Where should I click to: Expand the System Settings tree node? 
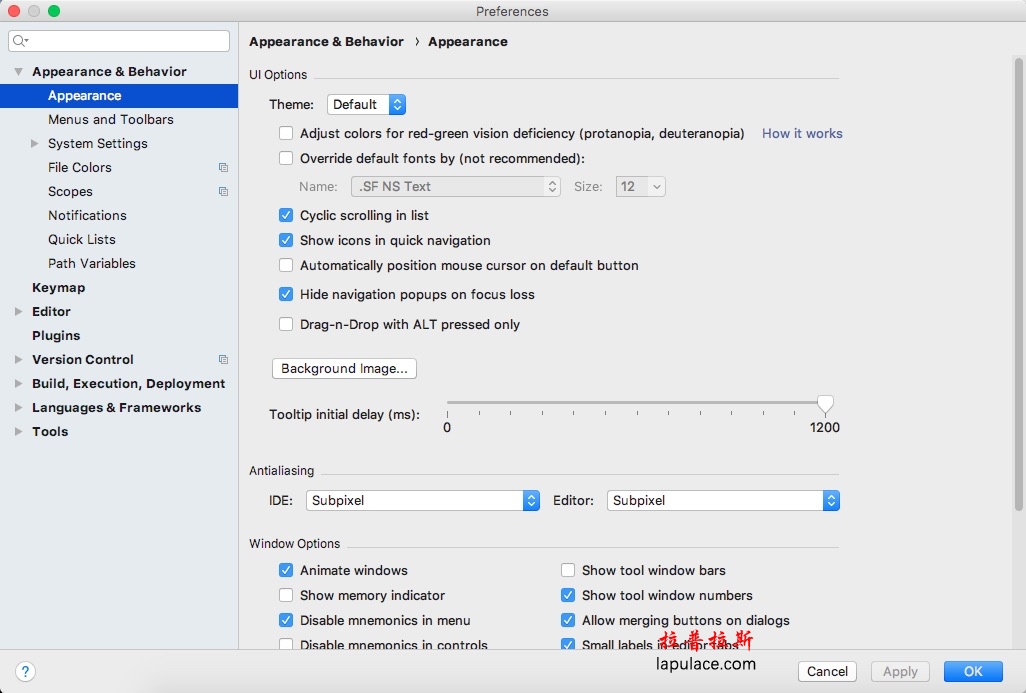coord(35,143)
